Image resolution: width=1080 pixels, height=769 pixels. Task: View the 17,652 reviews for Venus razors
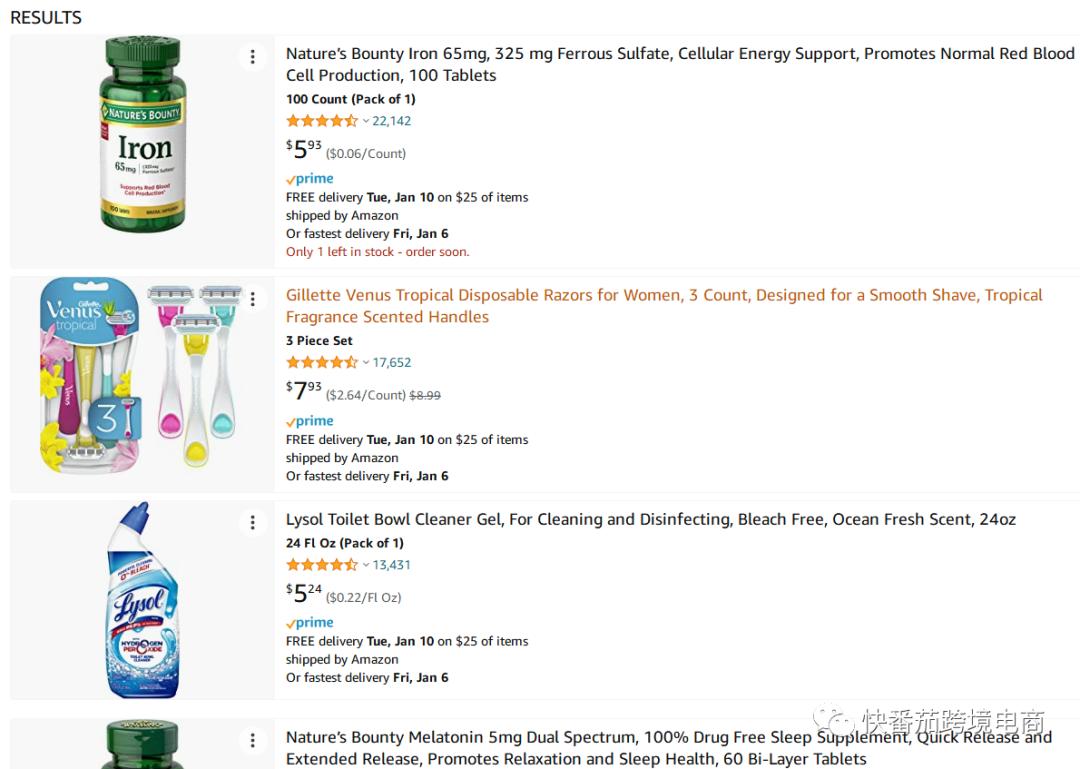click(x=392, y=363)
